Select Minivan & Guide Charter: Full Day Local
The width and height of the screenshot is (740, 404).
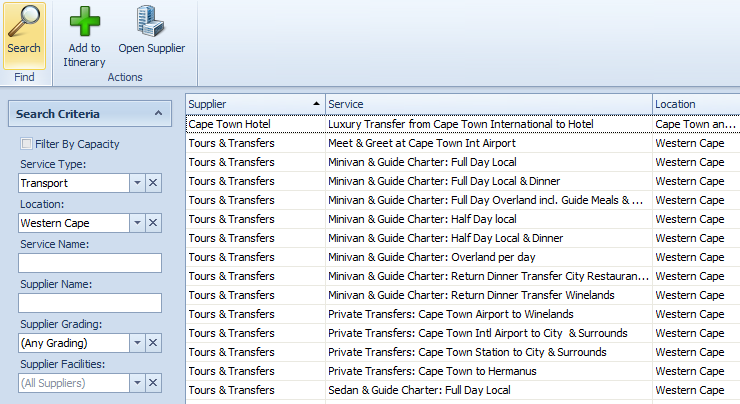(488, 162)
